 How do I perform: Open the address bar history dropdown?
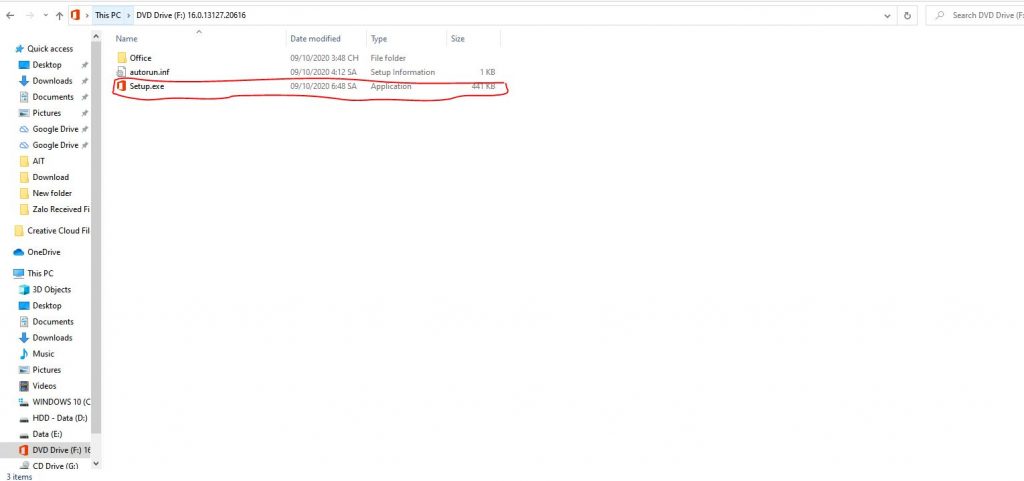point(888,16)
